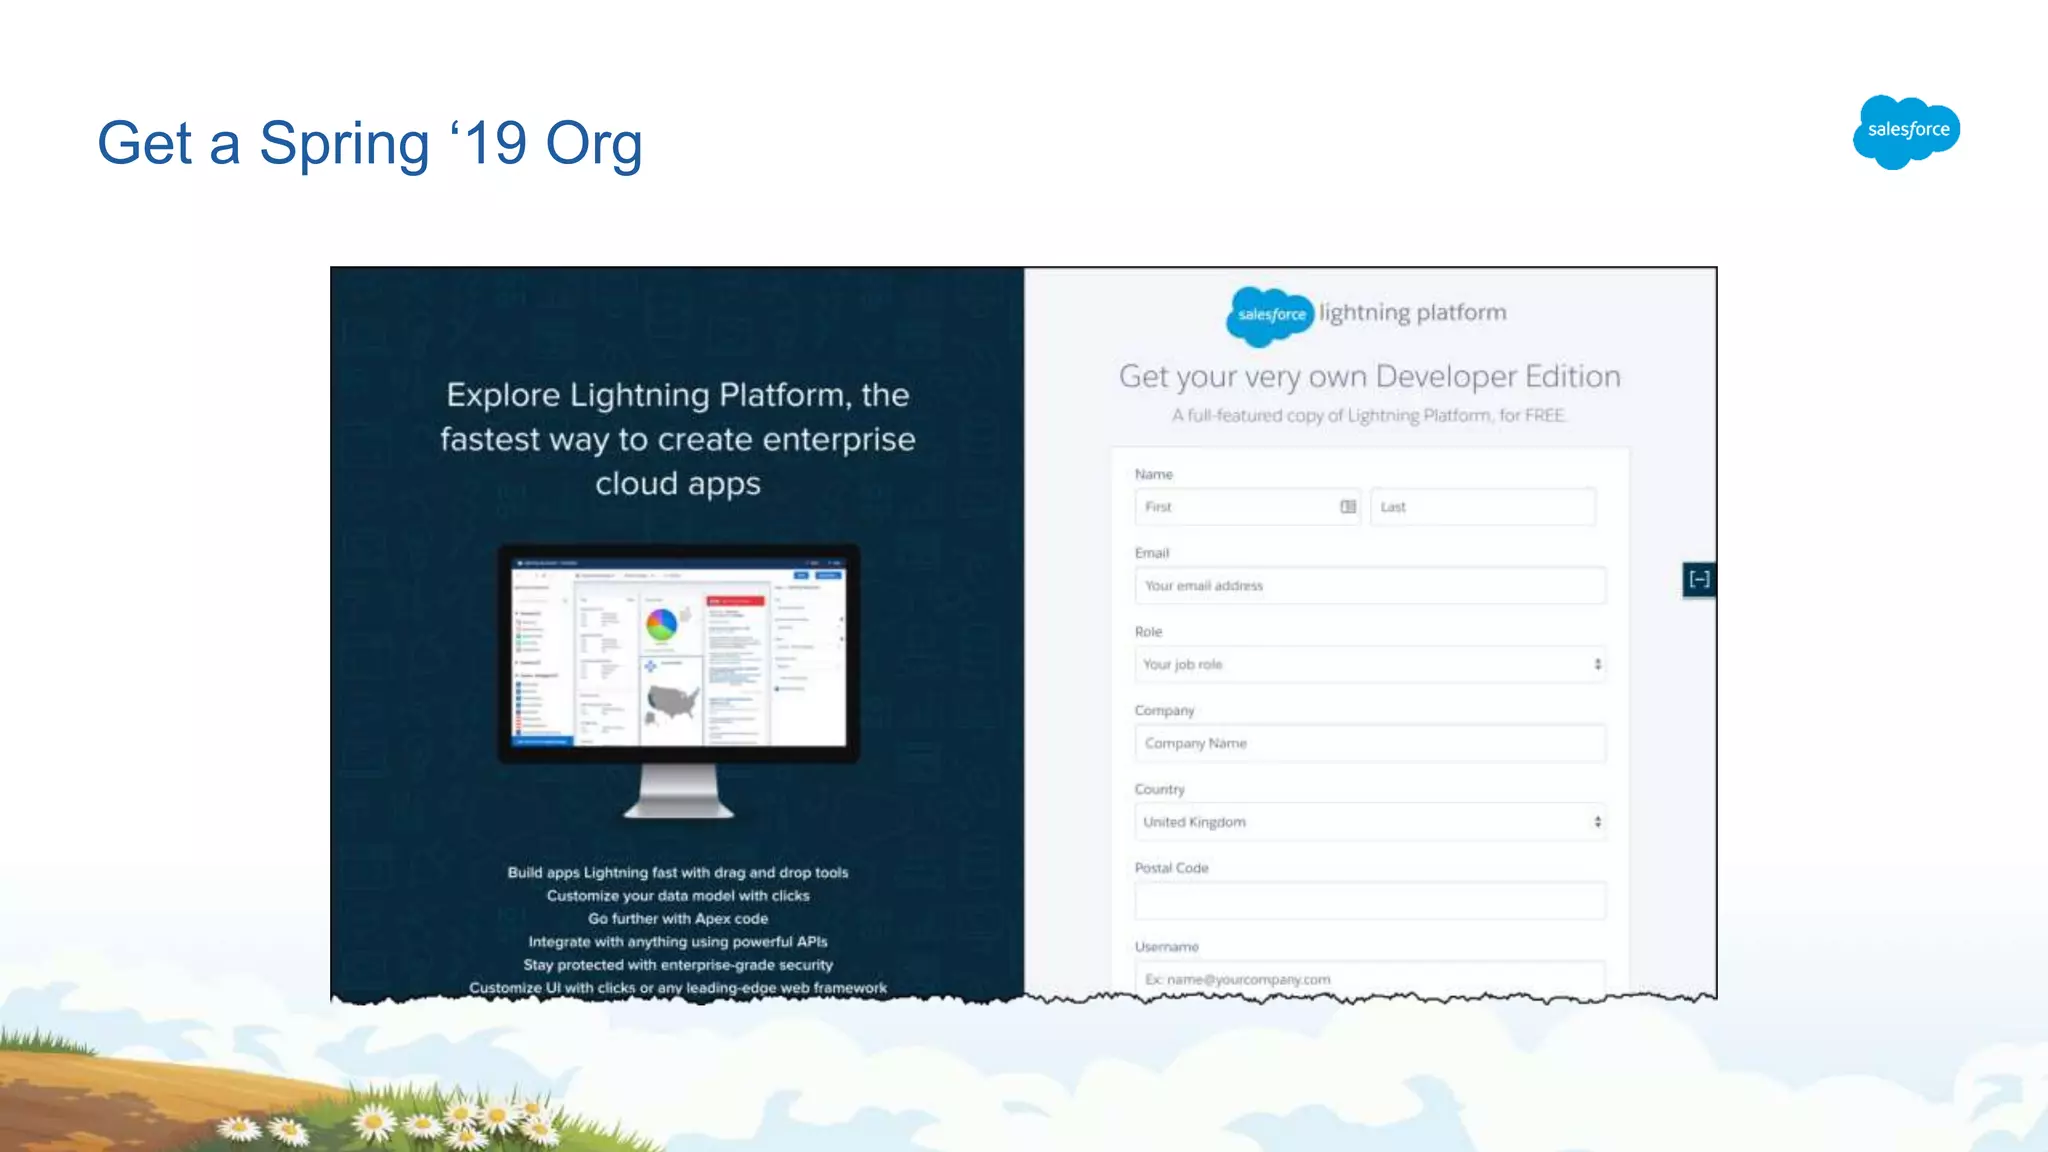
Task: Click the pie chart on the monitor screenshot
Action: [661, 625]
